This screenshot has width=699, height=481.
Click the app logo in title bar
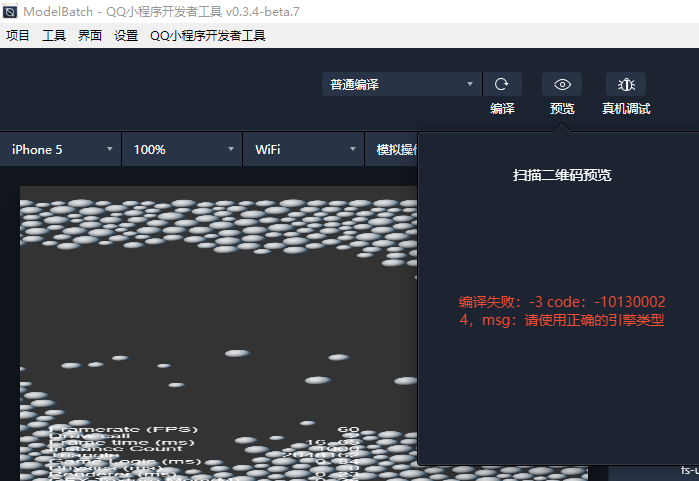tap(10, 11)
